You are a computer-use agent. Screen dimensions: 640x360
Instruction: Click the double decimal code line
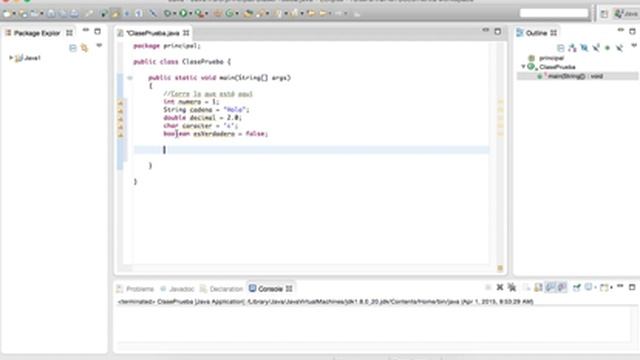pyautogui.click(x=202, y=118)
